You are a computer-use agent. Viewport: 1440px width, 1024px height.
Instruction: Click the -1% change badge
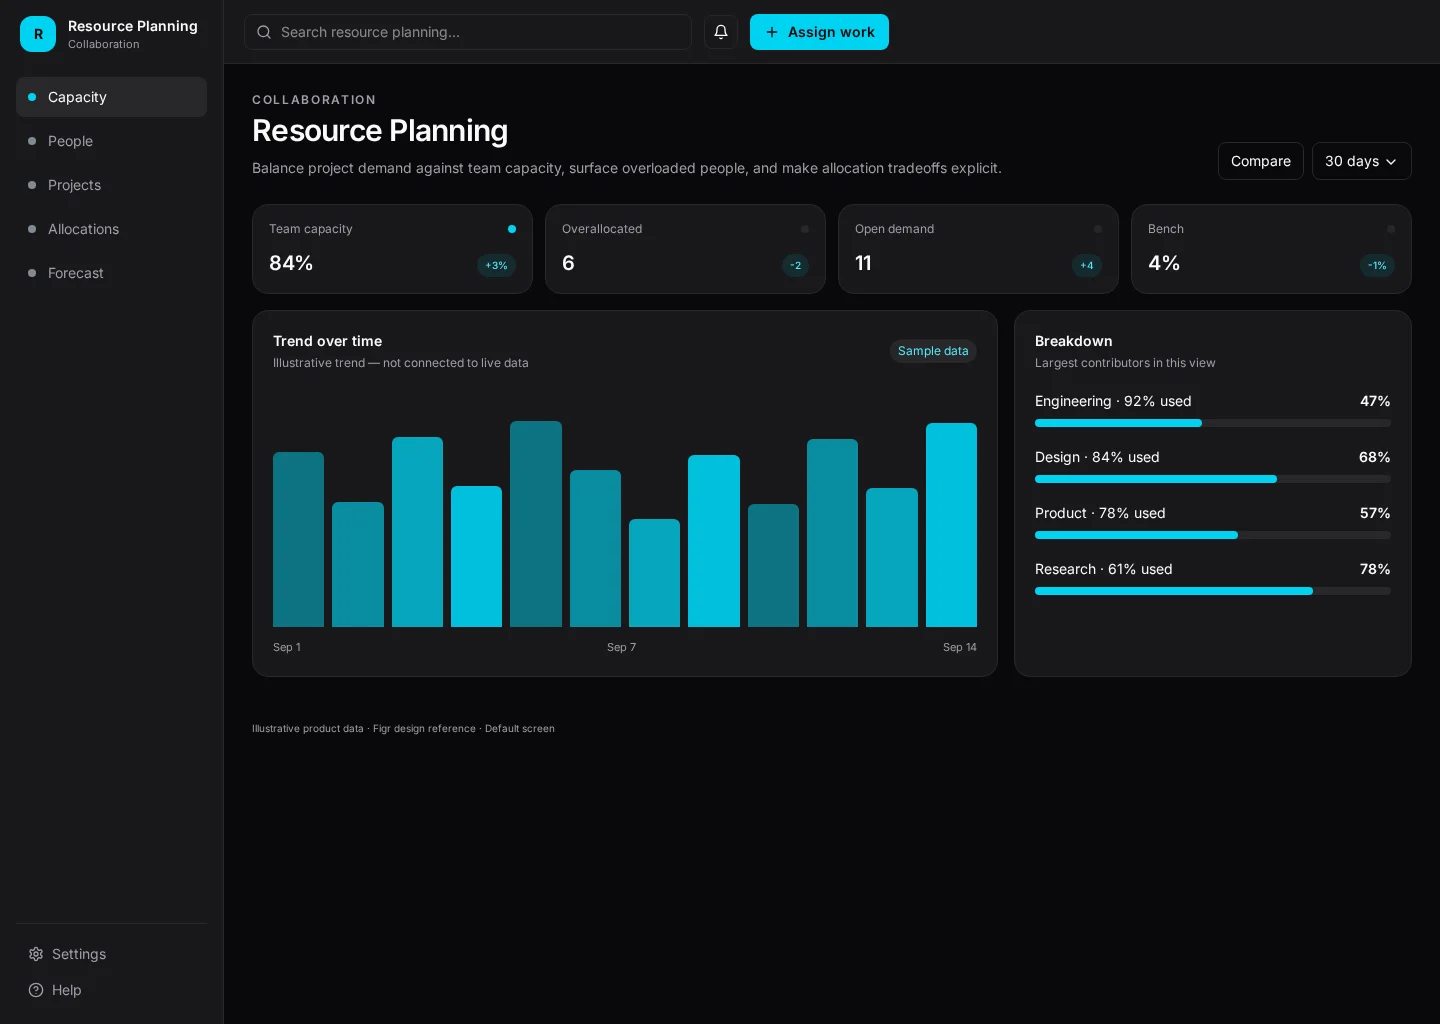pyautogui.click(x=1377, y=265)
